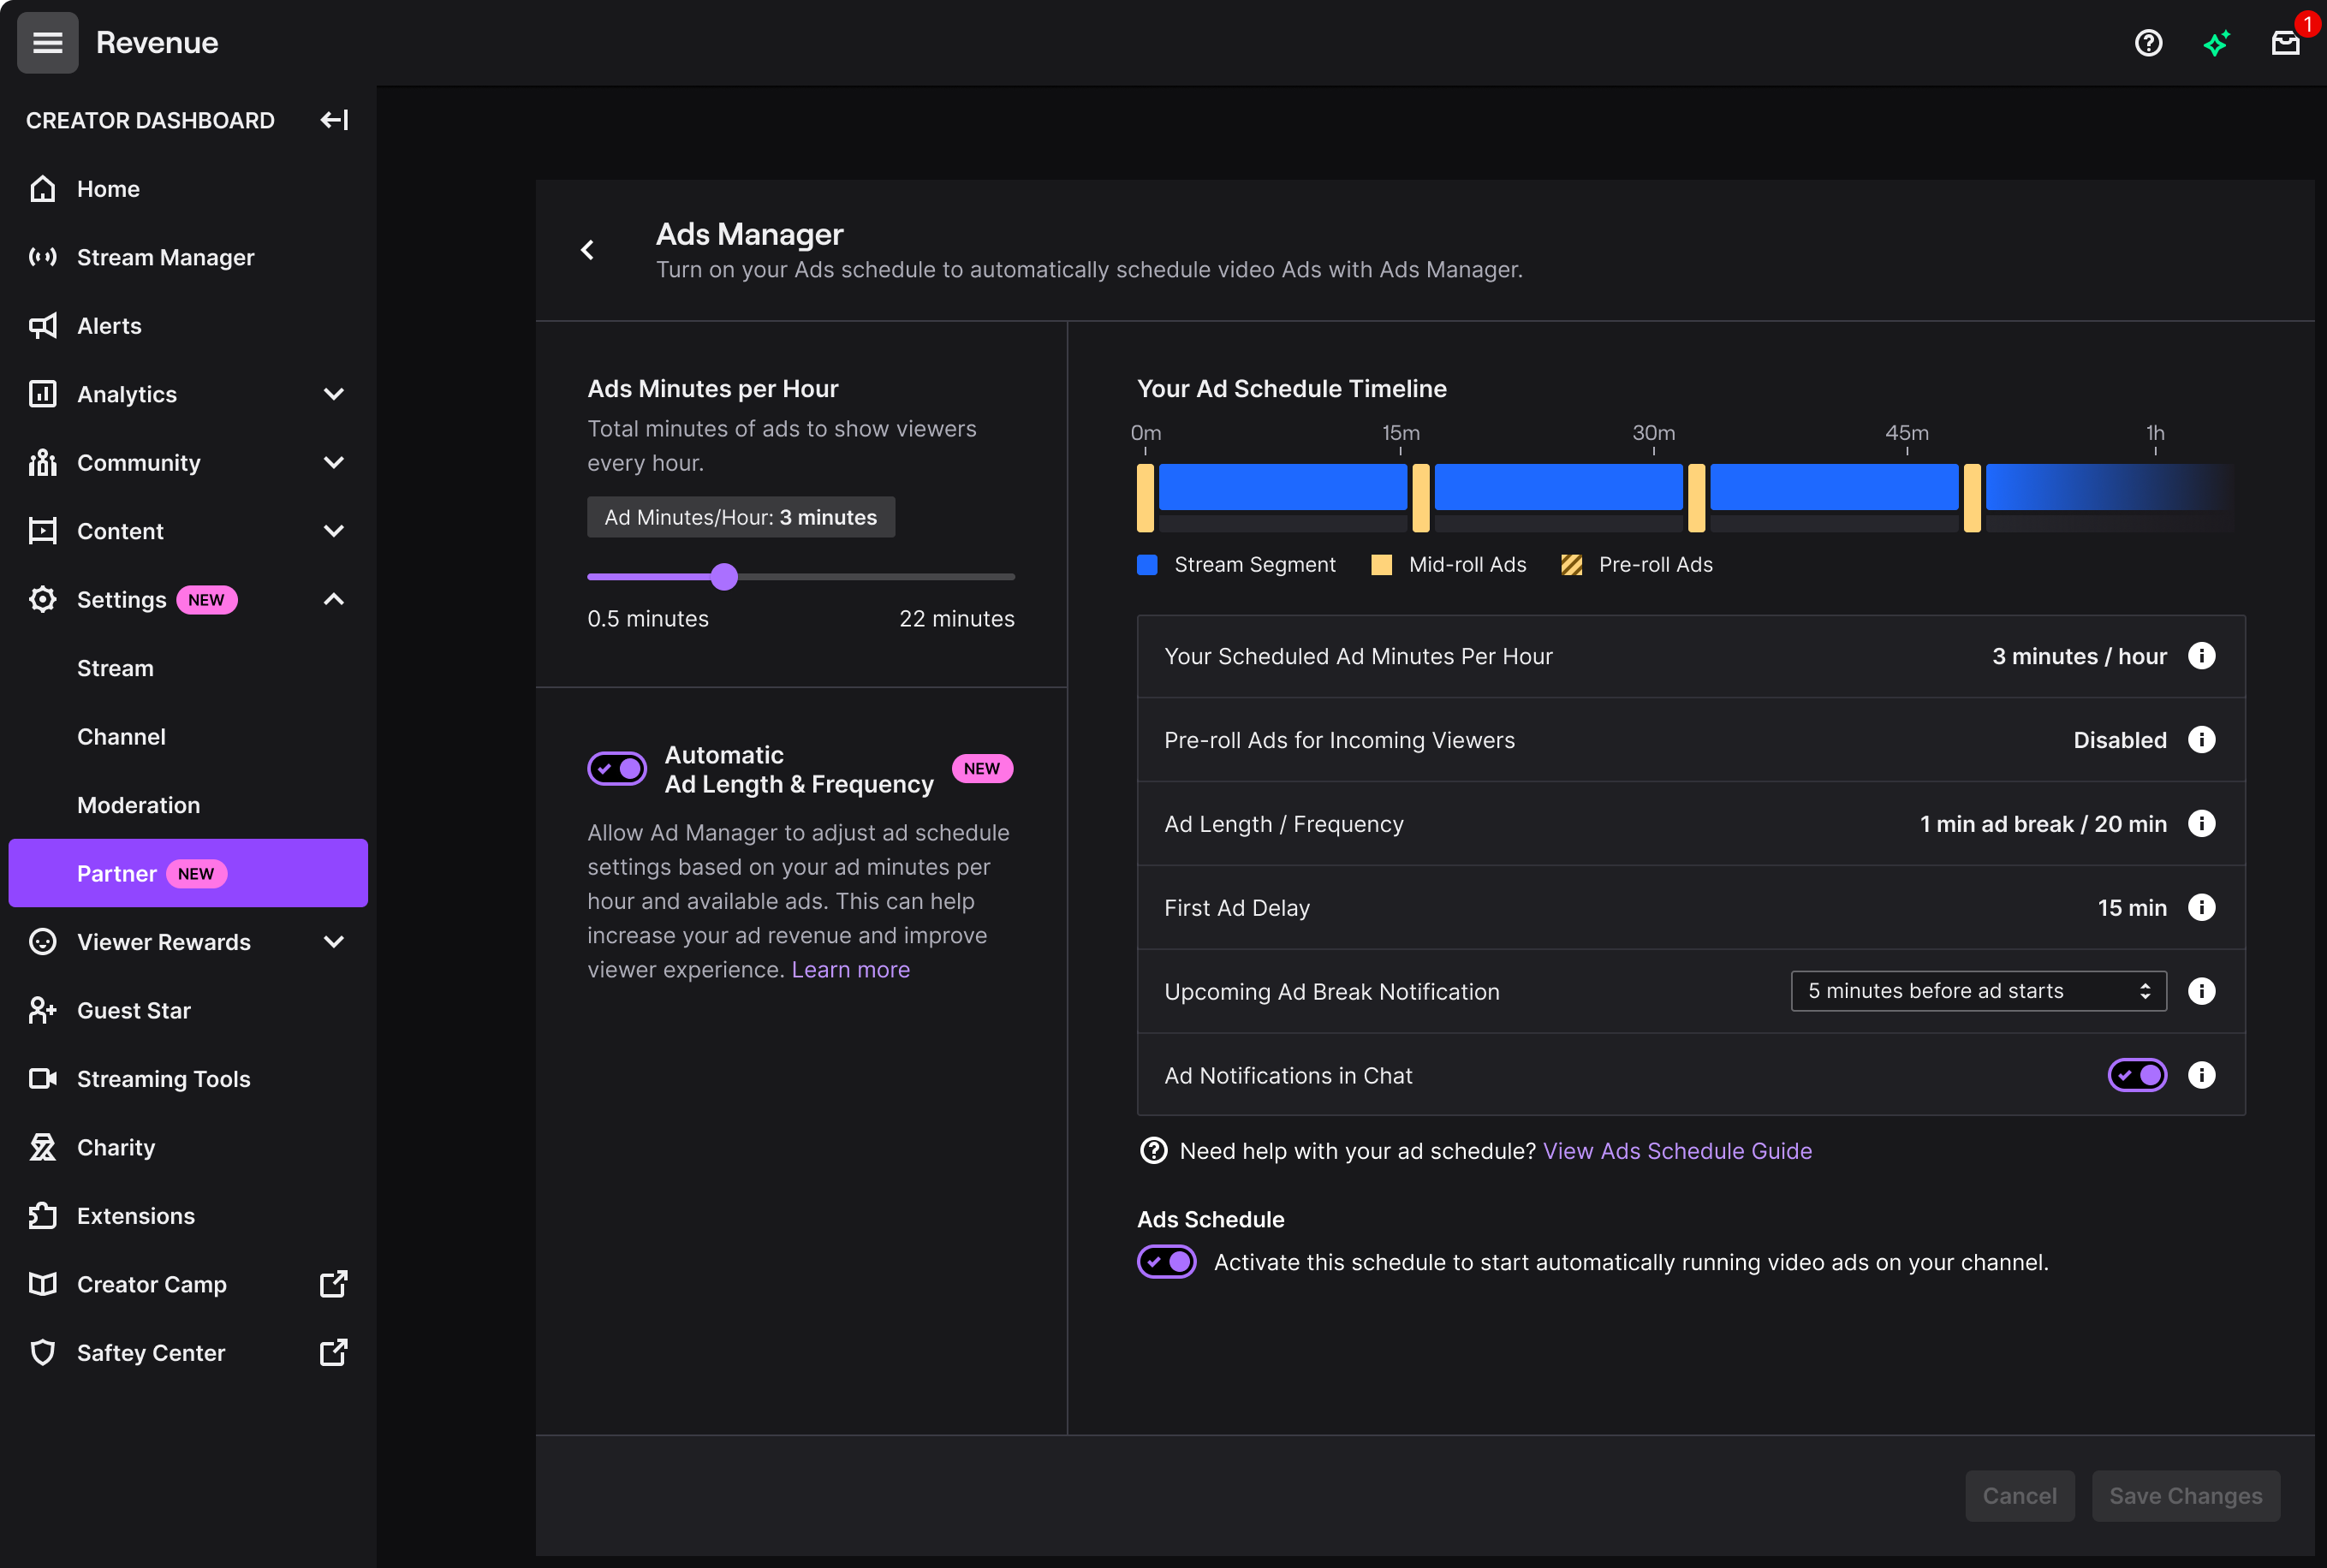Expand the Content submenu chevron

[334, 531]
